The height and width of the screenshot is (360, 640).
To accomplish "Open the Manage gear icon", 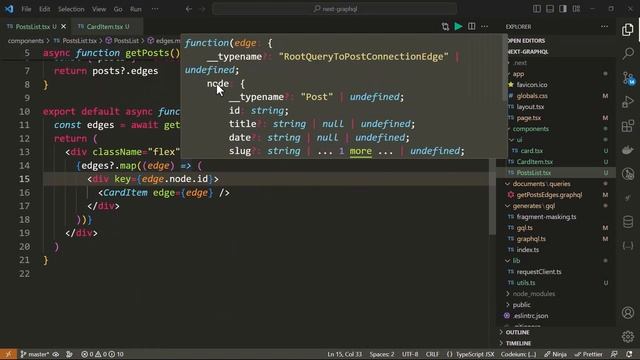I will click(628, 337).
